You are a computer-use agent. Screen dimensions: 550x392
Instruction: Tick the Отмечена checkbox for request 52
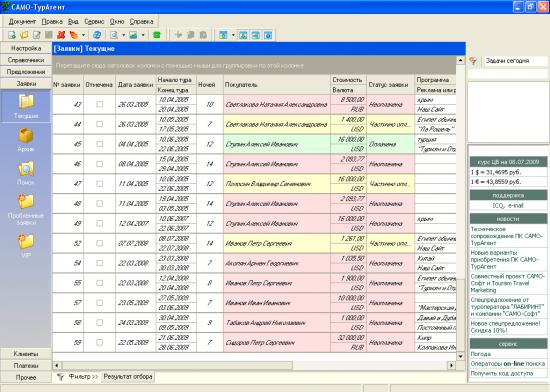[100, 243]
